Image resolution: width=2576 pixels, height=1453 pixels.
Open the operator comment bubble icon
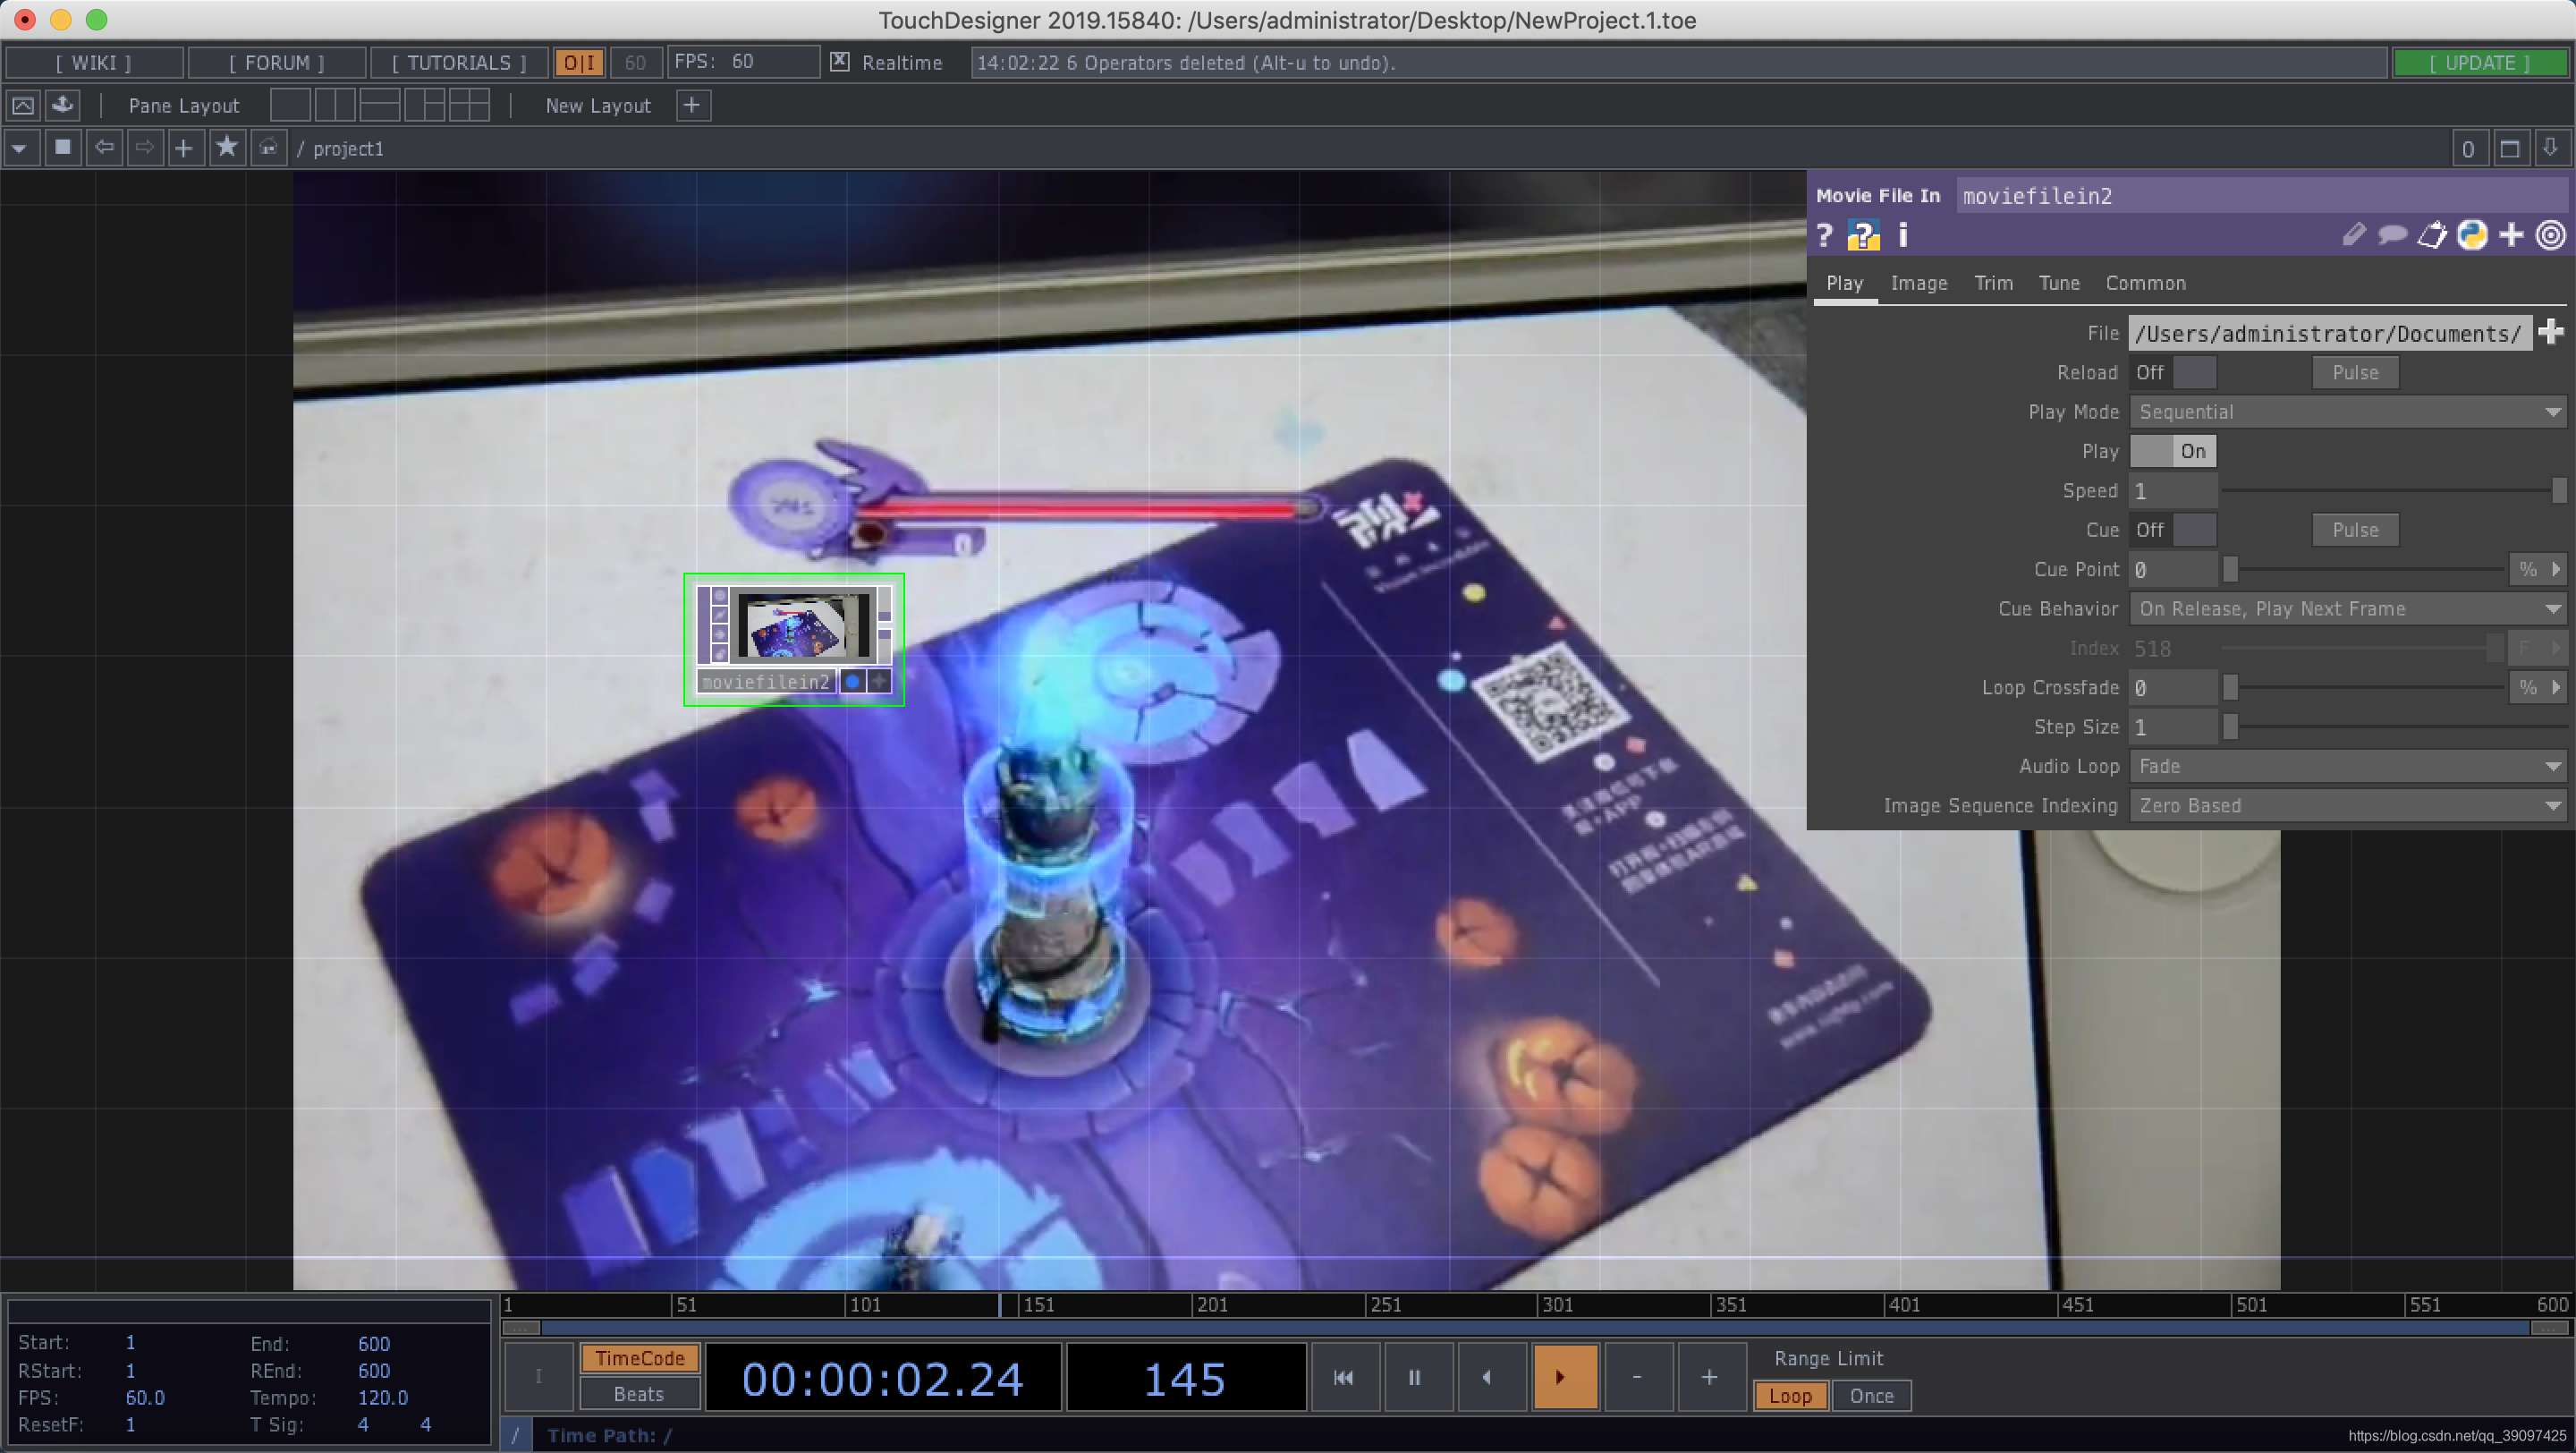[2392, 235]
